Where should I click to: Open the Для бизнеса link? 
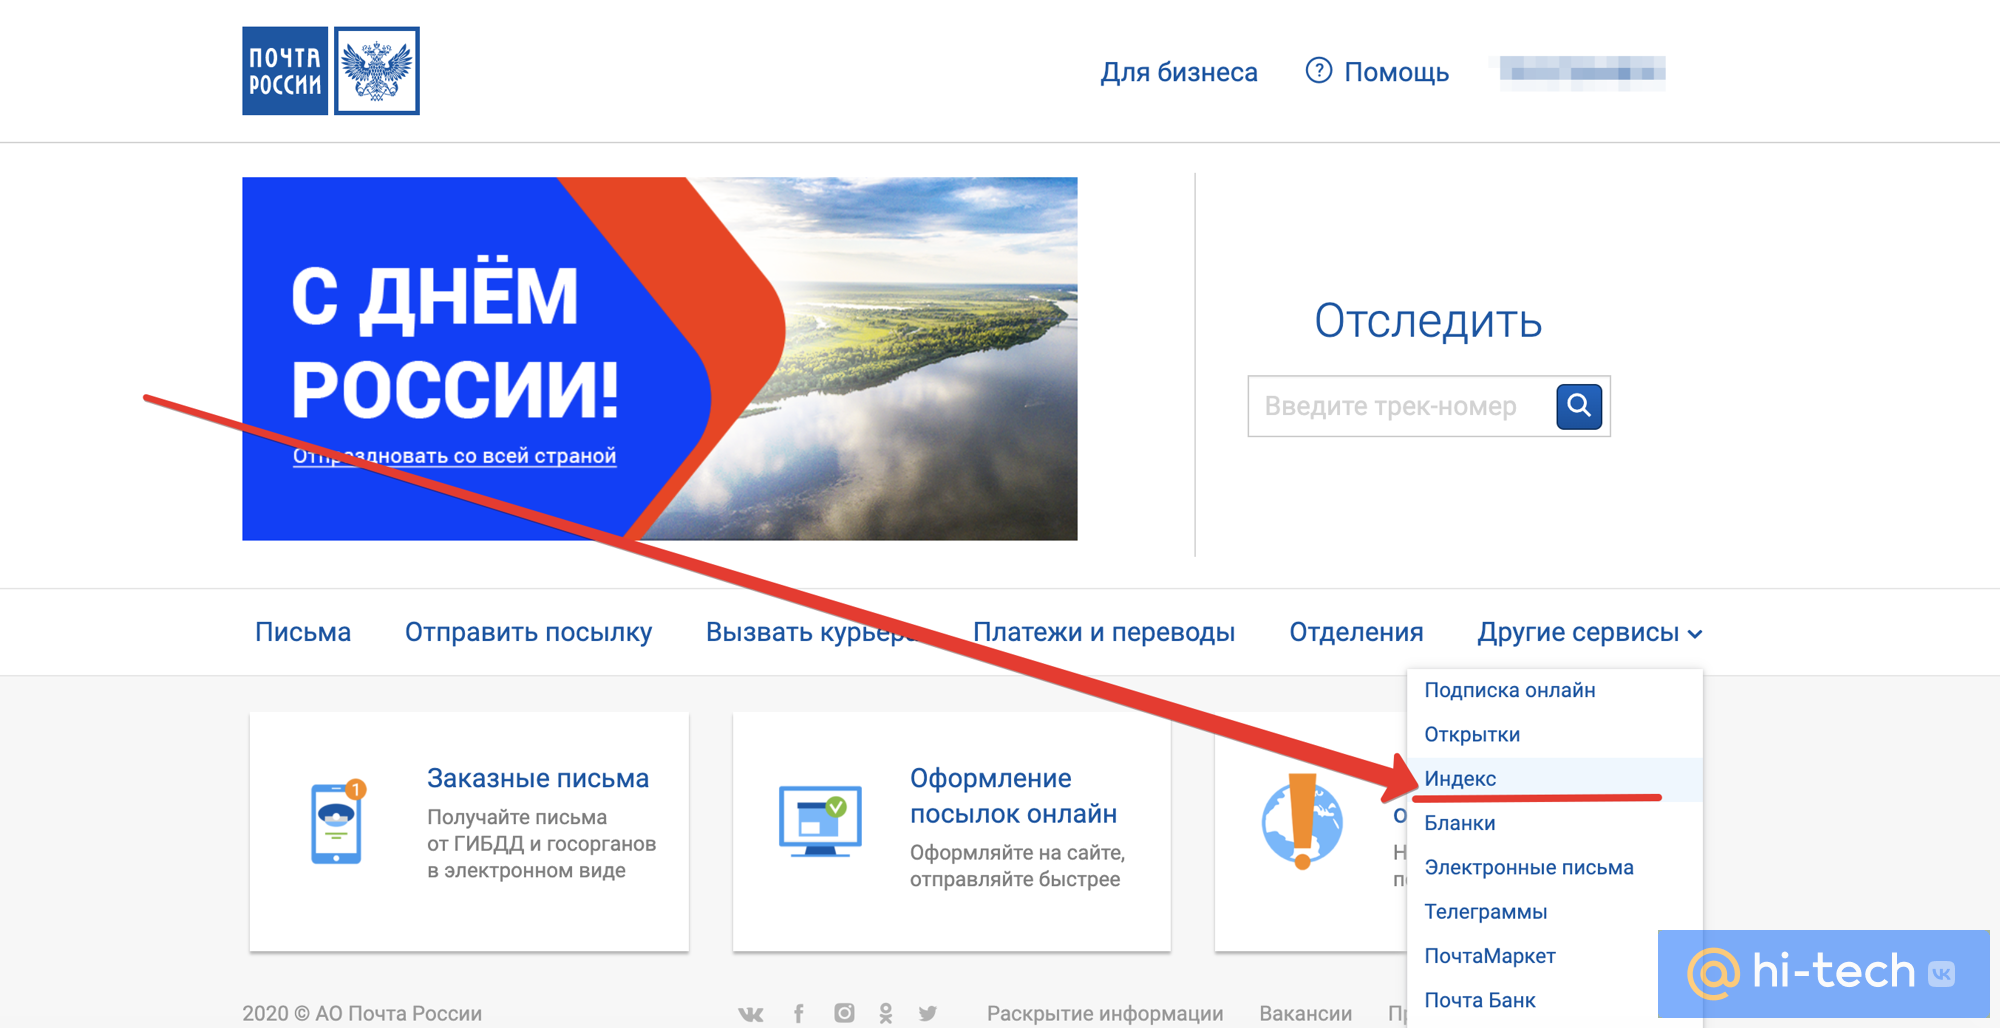point(1179,72)
